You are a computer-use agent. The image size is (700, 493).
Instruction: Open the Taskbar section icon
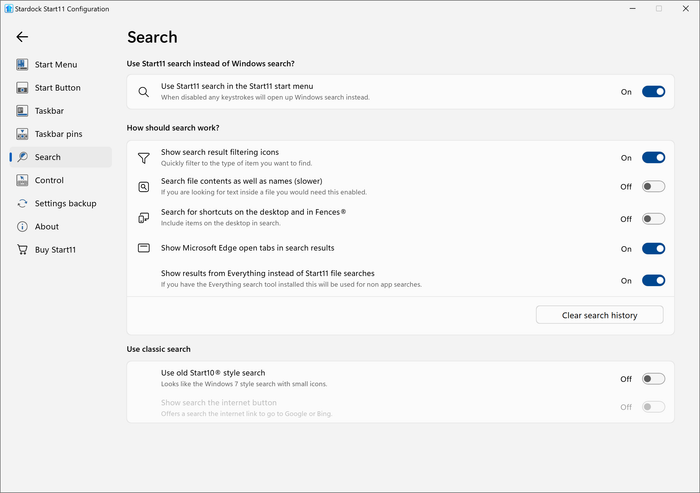pos(22,111)
